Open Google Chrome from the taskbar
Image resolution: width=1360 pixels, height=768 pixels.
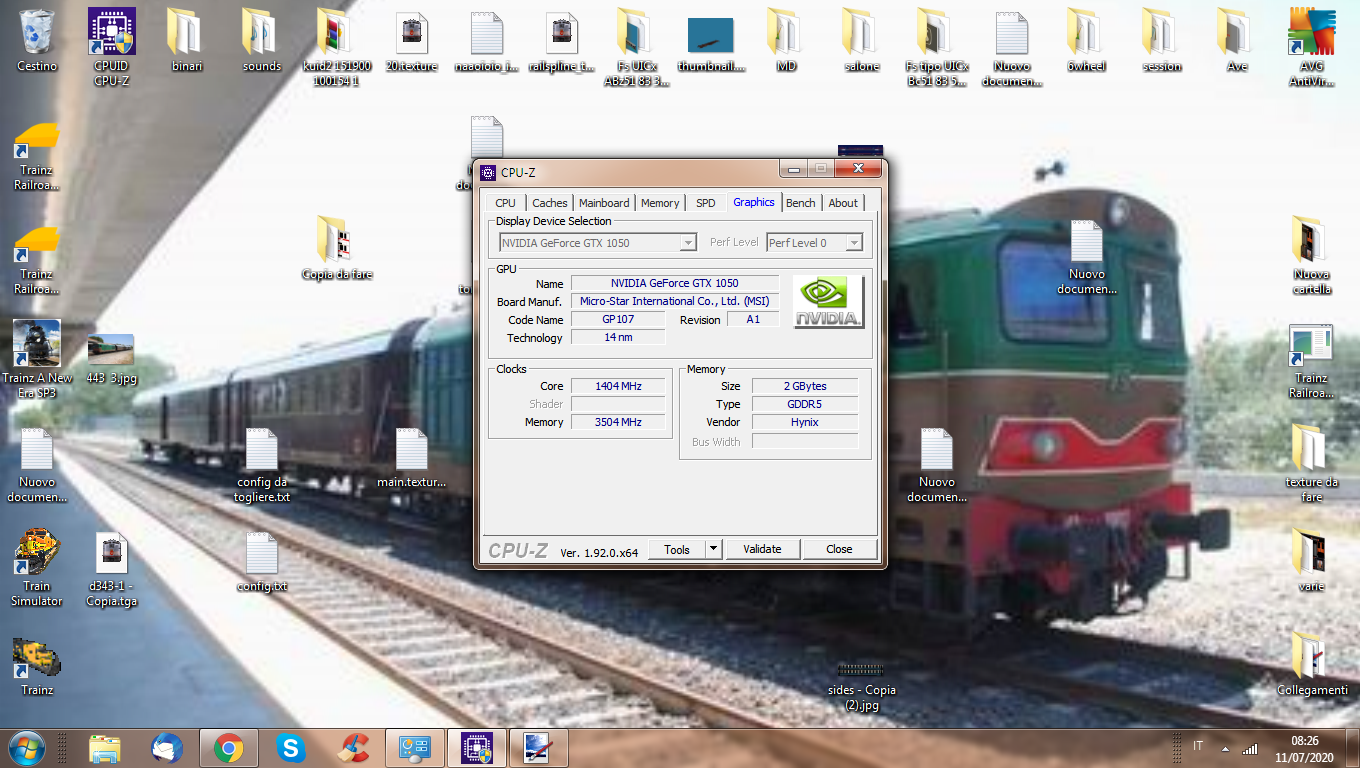[228, 748]
